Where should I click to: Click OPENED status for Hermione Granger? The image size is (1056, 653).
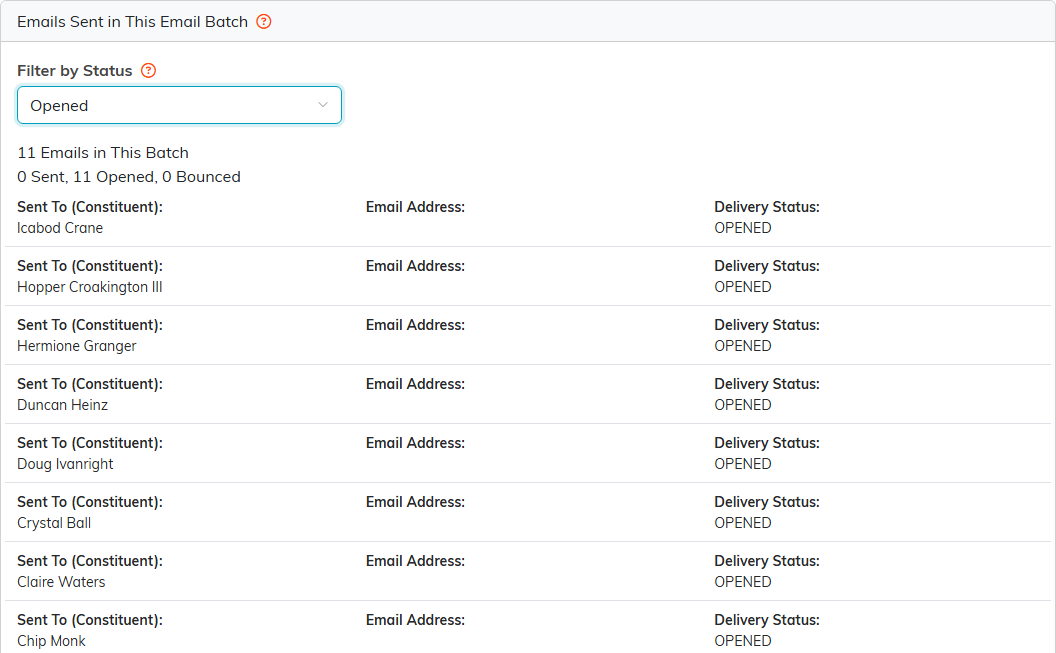(x=743, y=346)
